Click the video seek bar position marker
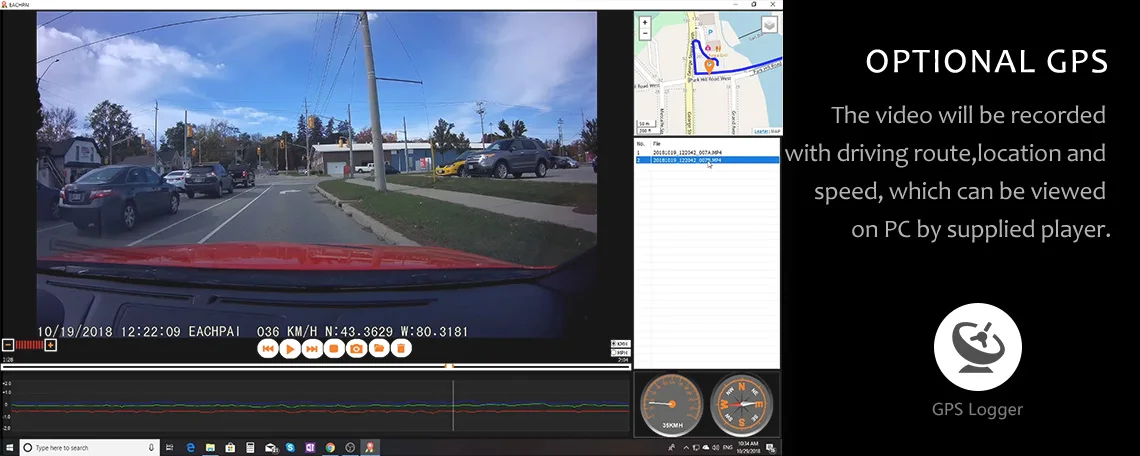The image size is (1140, 456). point(449,366)
